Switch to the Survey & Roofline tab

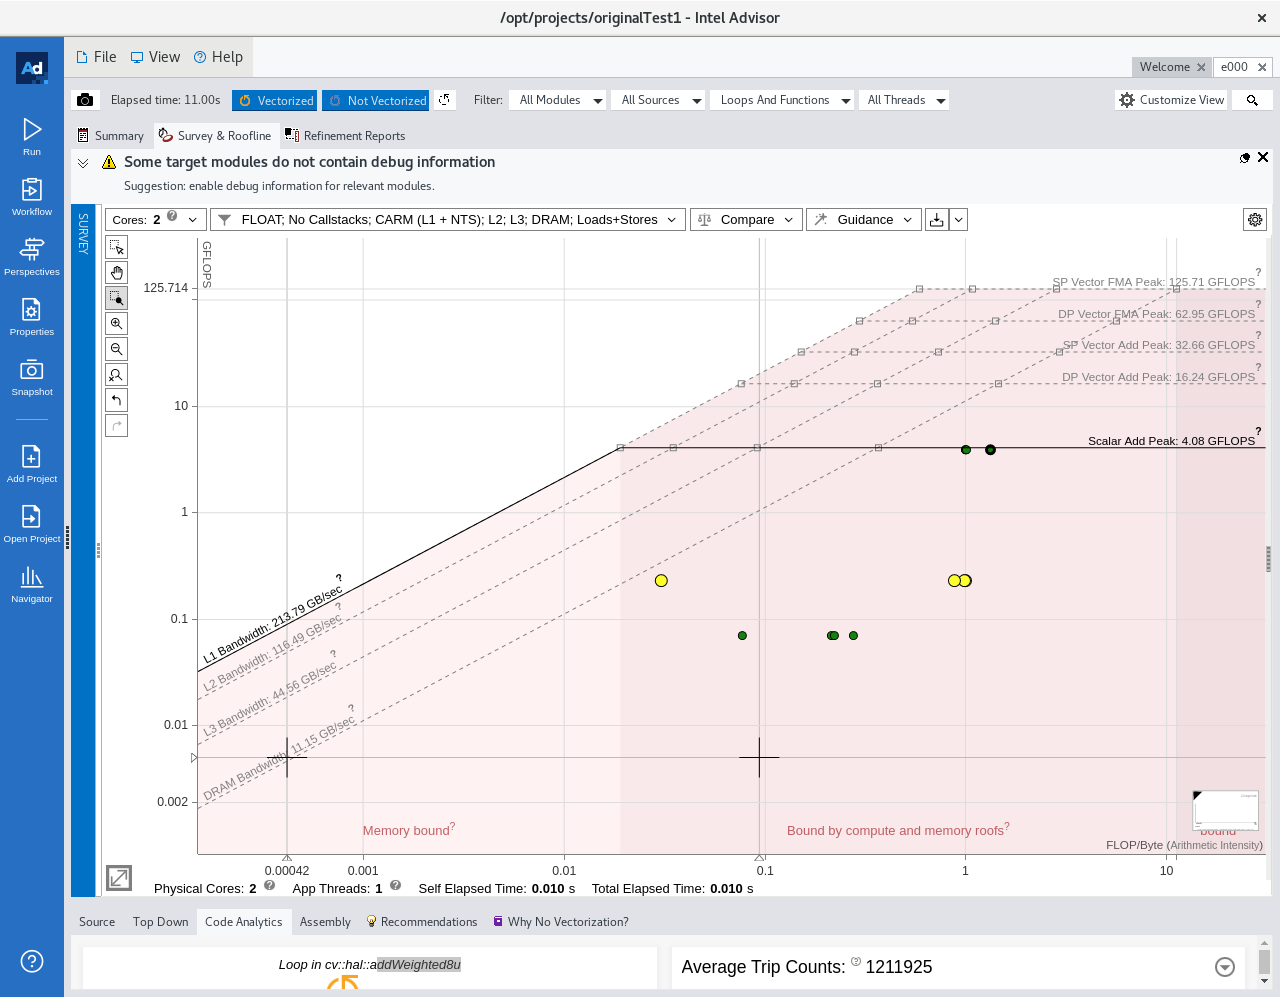tap(215, 136)
